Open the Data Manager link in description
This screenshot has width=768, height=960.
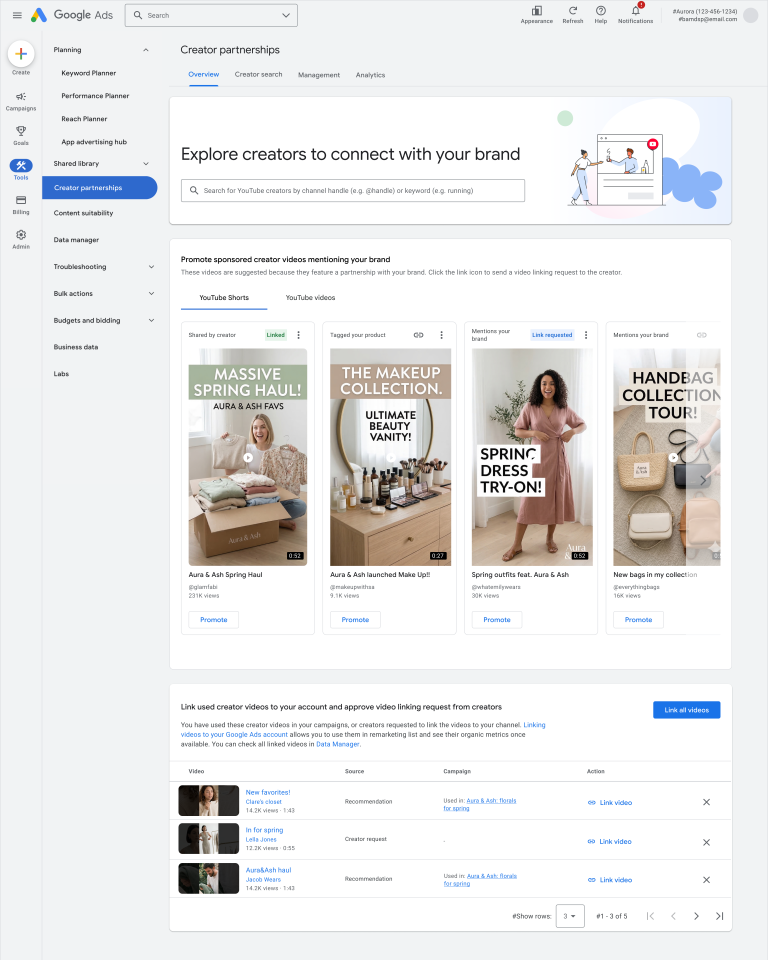[338, 744]
